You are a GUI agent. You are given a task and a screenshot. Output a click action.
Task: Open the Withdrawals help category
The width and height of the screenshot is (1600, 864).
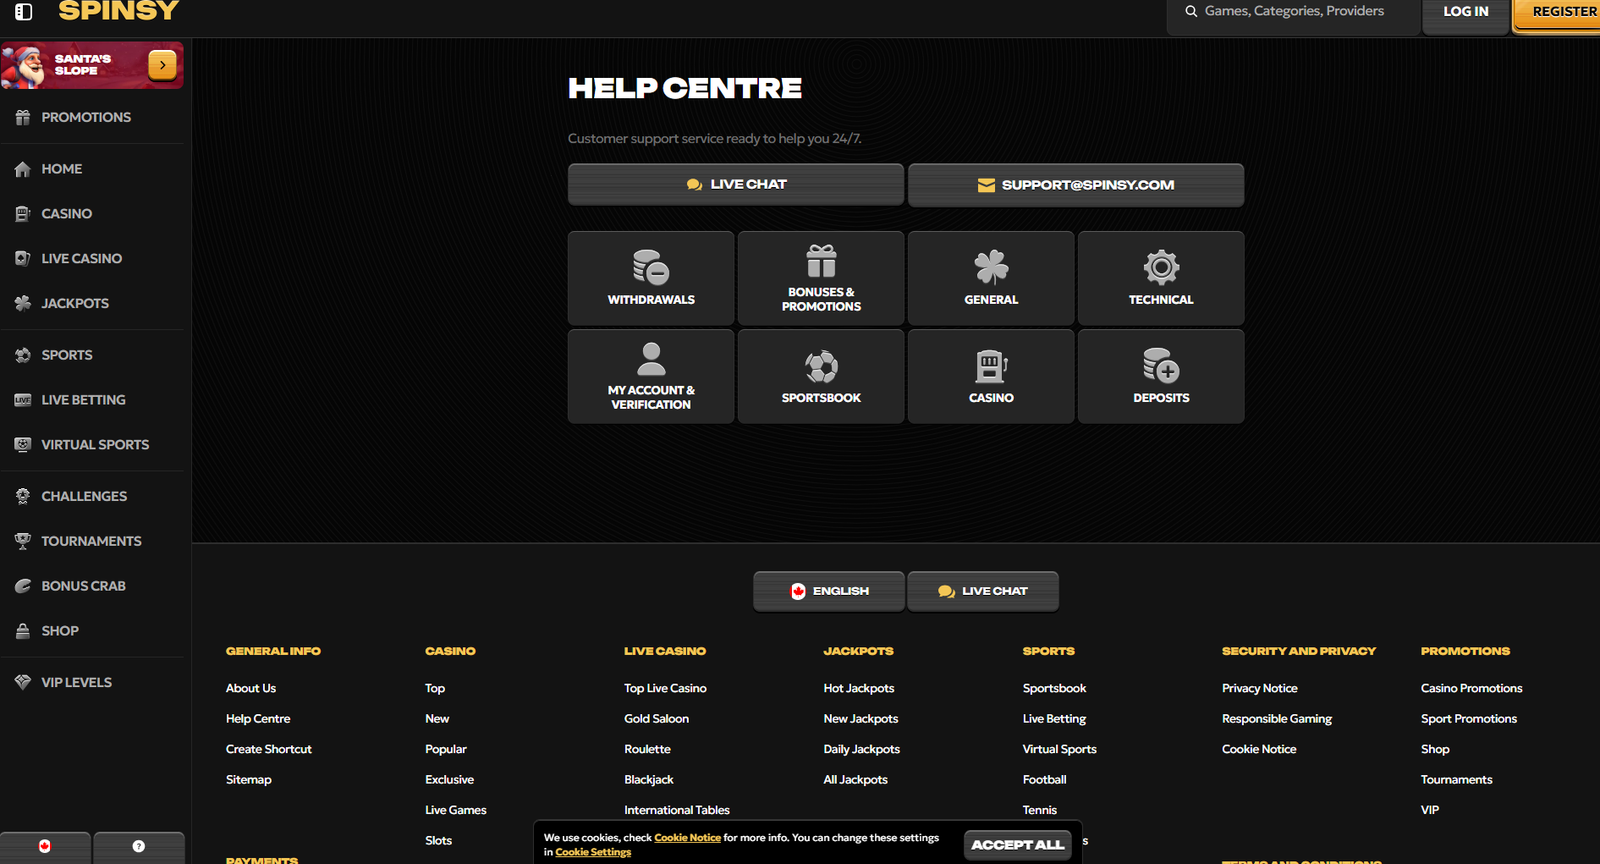point(651,278)
